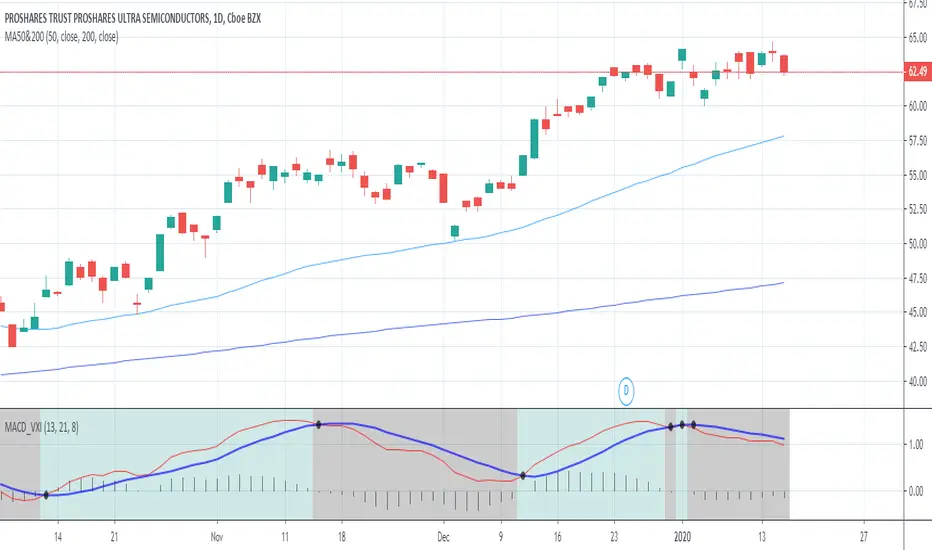Click the '11' date axis label
This screenshot has width=932, height=550.
(285, 537)
